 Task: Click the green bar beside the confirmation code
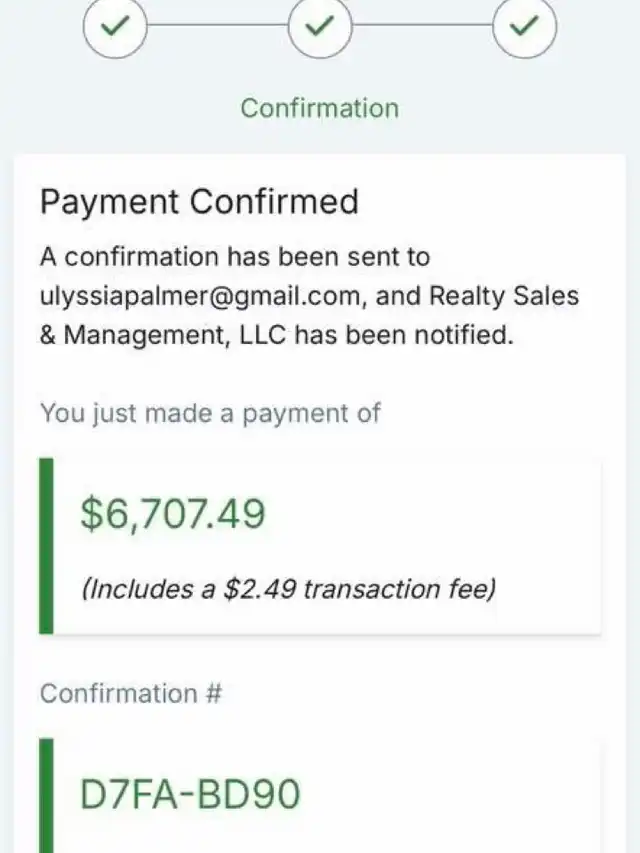[46, 795]
